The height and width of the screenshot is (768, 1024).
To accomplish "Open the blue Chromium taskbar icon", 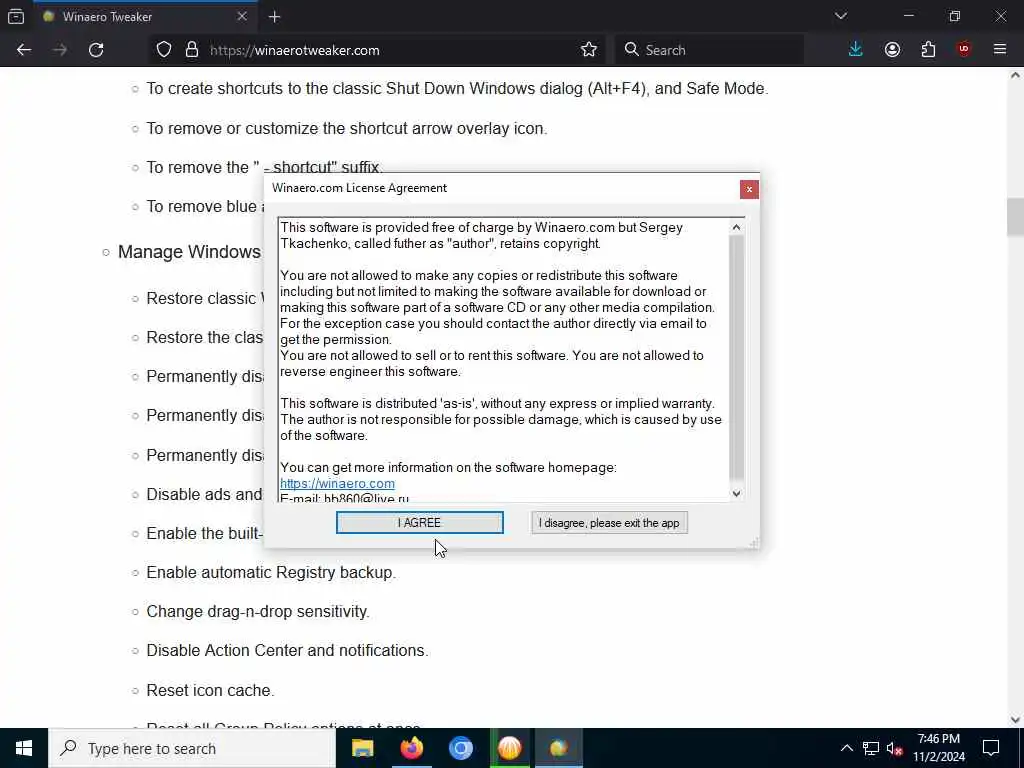I will (x=460, y=748).
